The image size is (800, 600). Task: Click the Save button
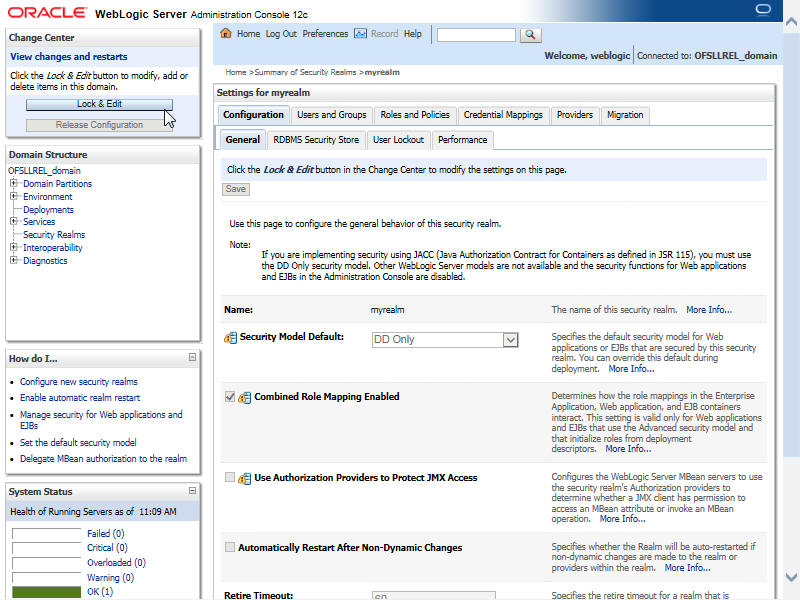[x=236, y=189]
